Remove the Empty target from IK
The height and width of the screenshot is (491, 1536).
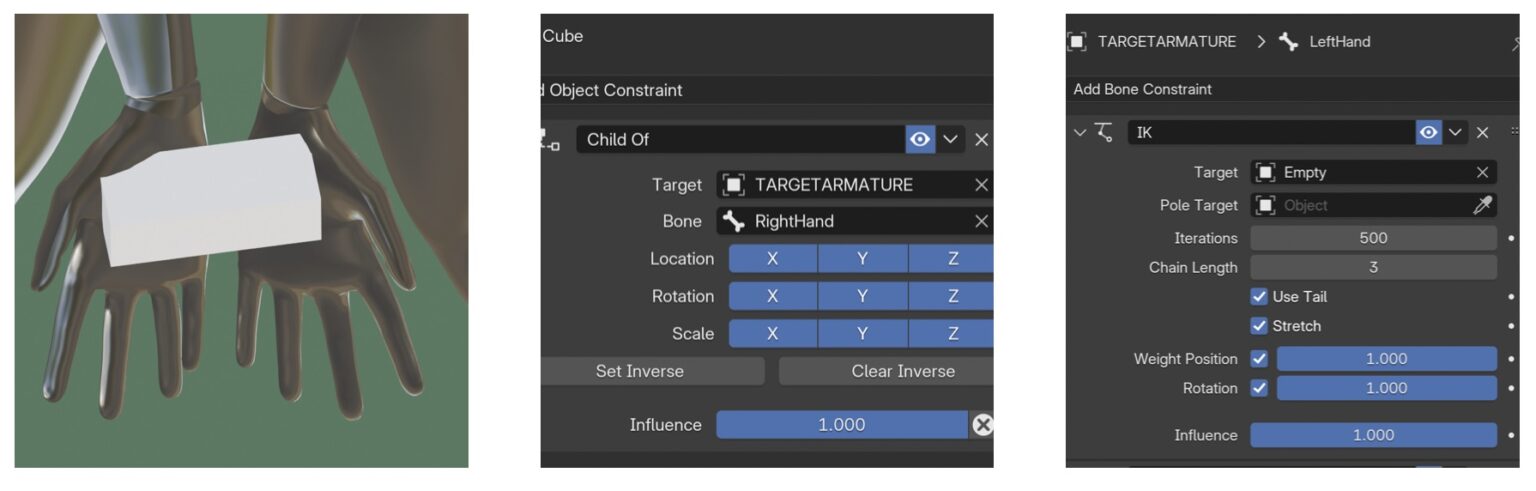(x=1482, y=172)
